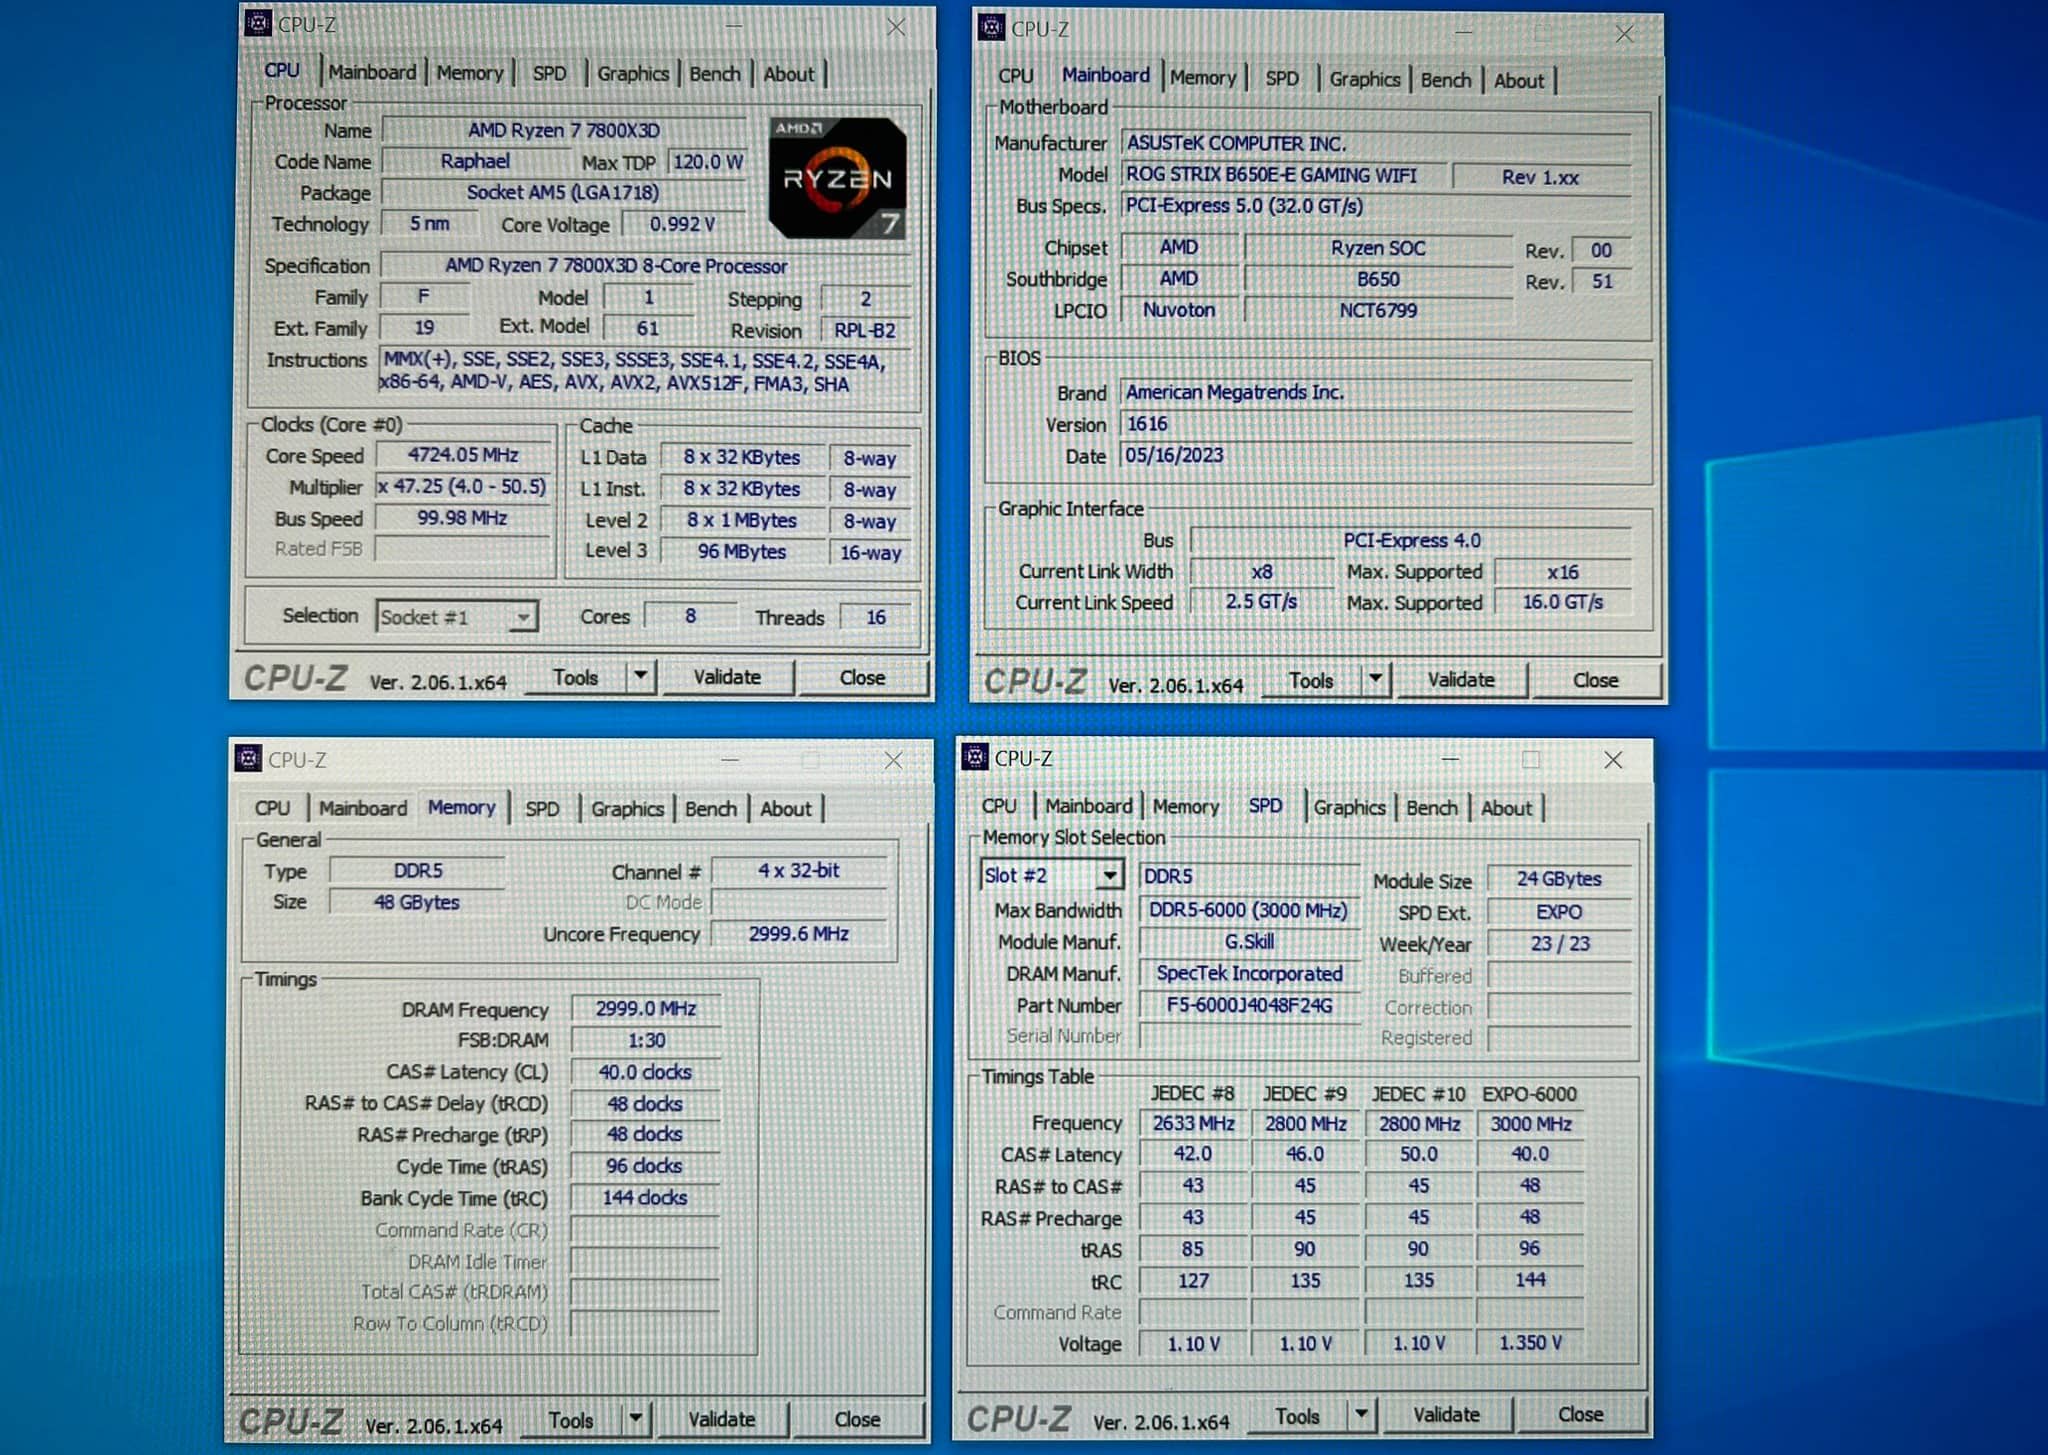Click the EXPO-6000 column header in Timings Table
2048x1455 pixels.
click(1529, 1094)
